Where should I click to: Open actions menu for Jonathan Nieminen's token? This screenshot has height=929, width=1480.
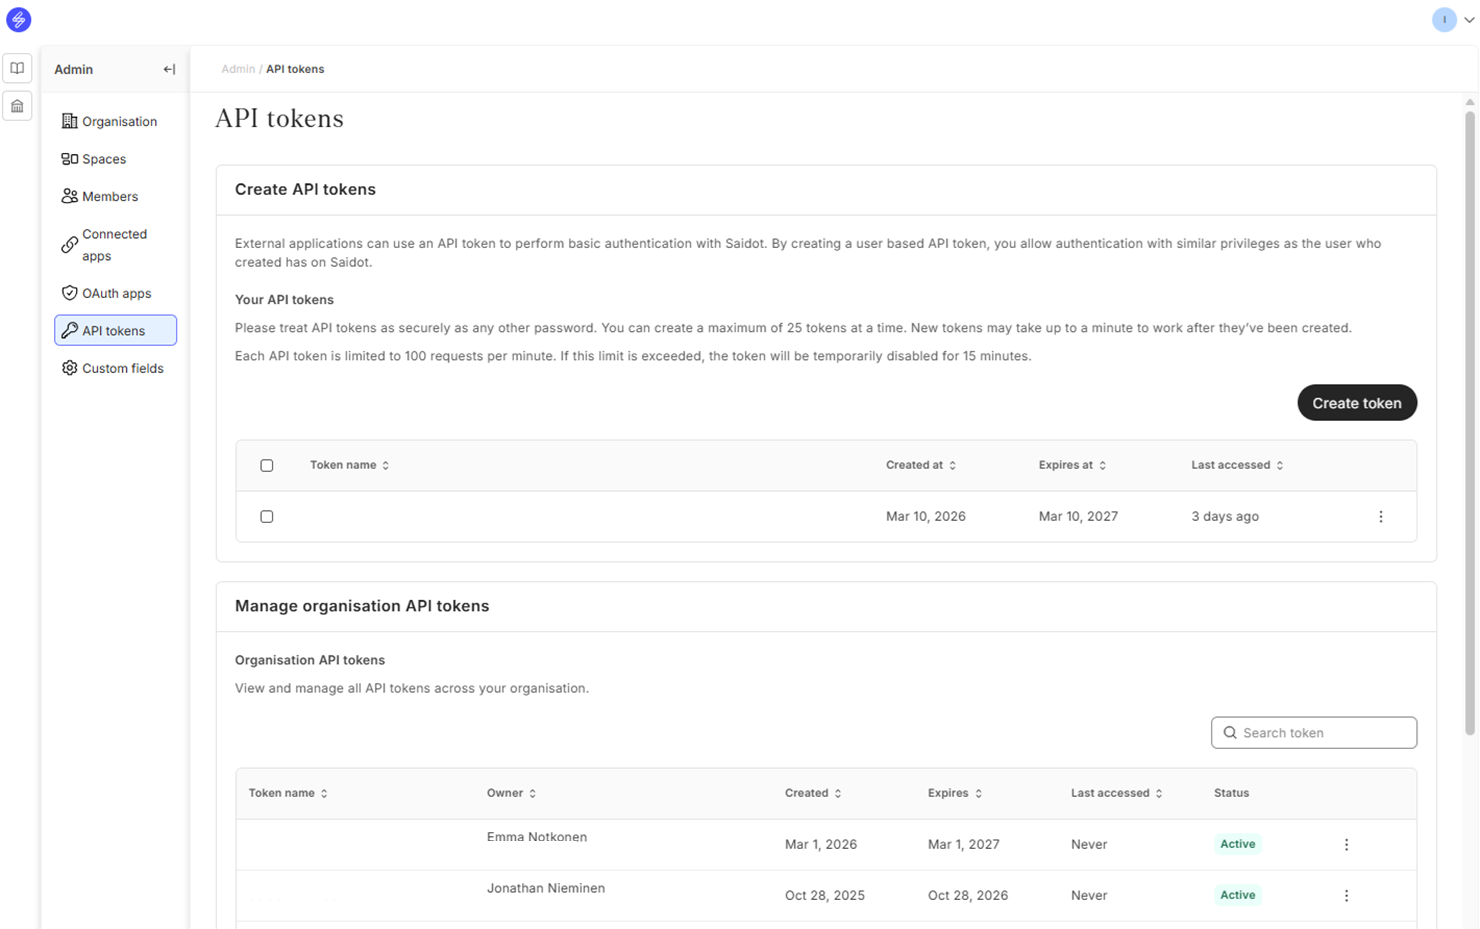[1346, 896]
